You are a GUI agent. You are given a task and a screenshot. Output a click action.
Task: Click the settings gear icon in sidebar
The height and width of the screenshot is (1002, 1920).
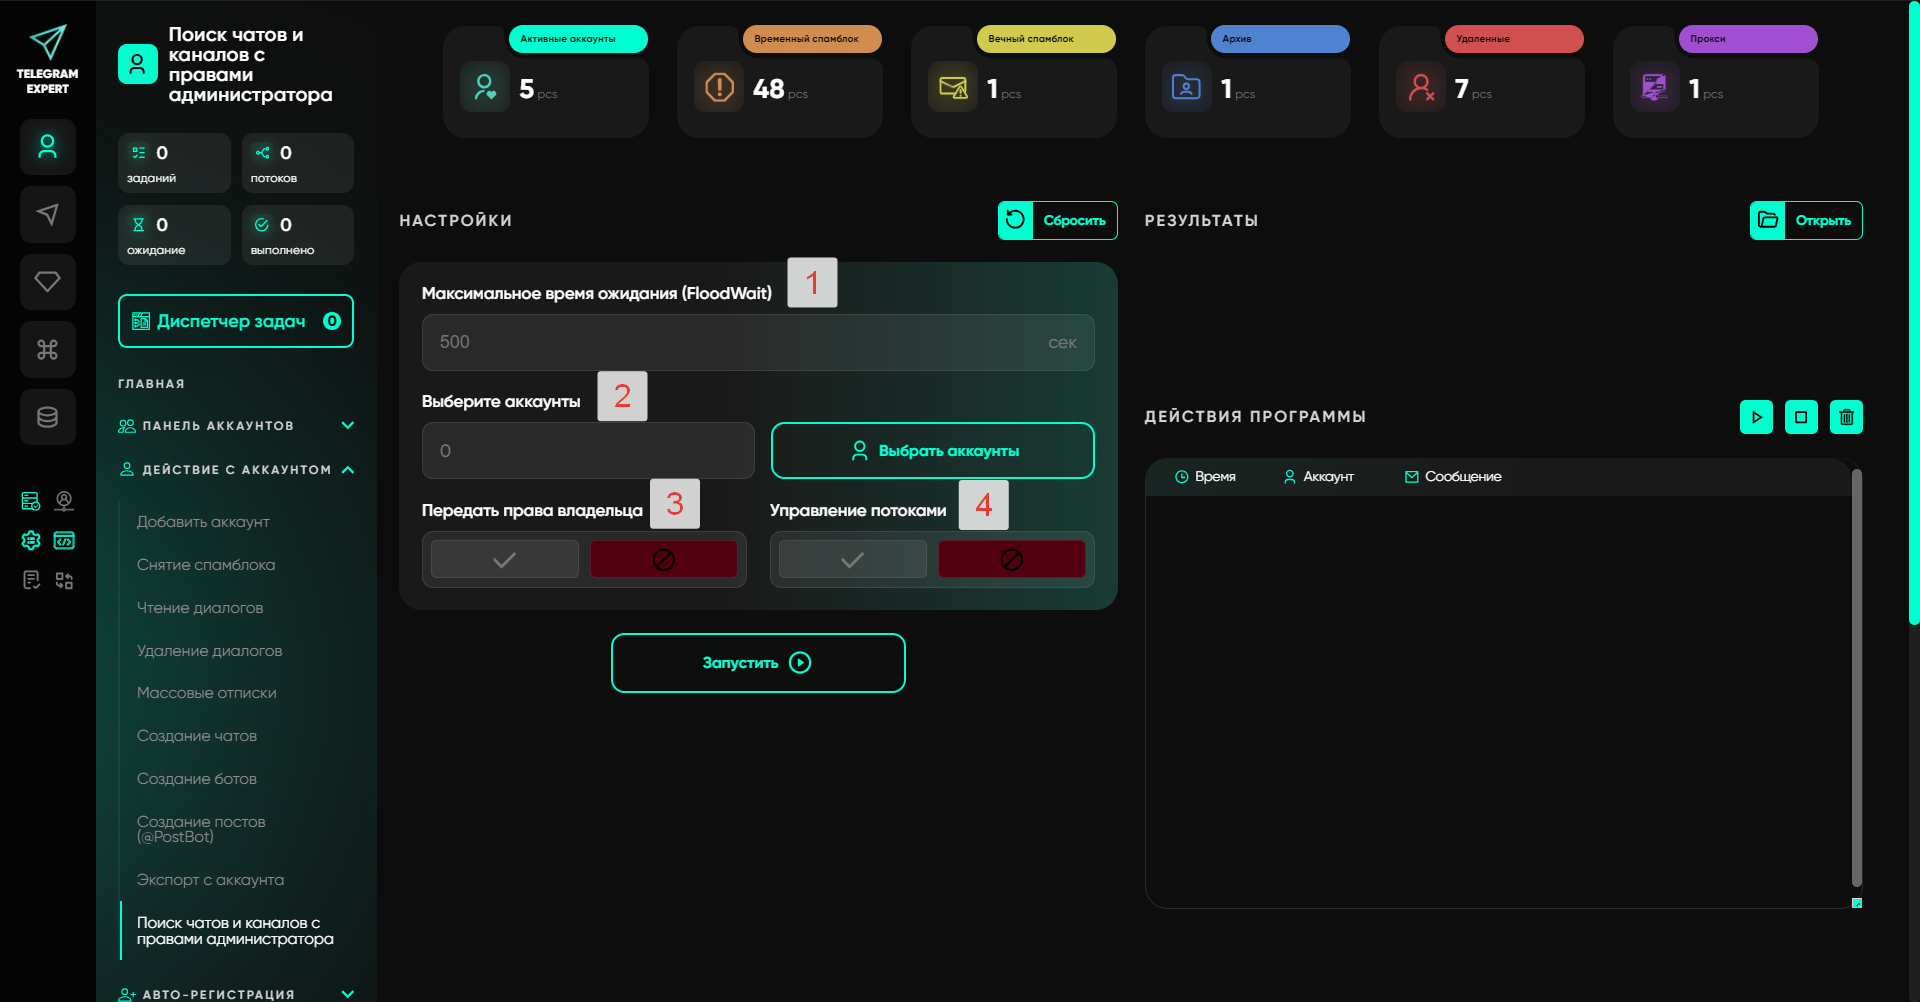31,541
